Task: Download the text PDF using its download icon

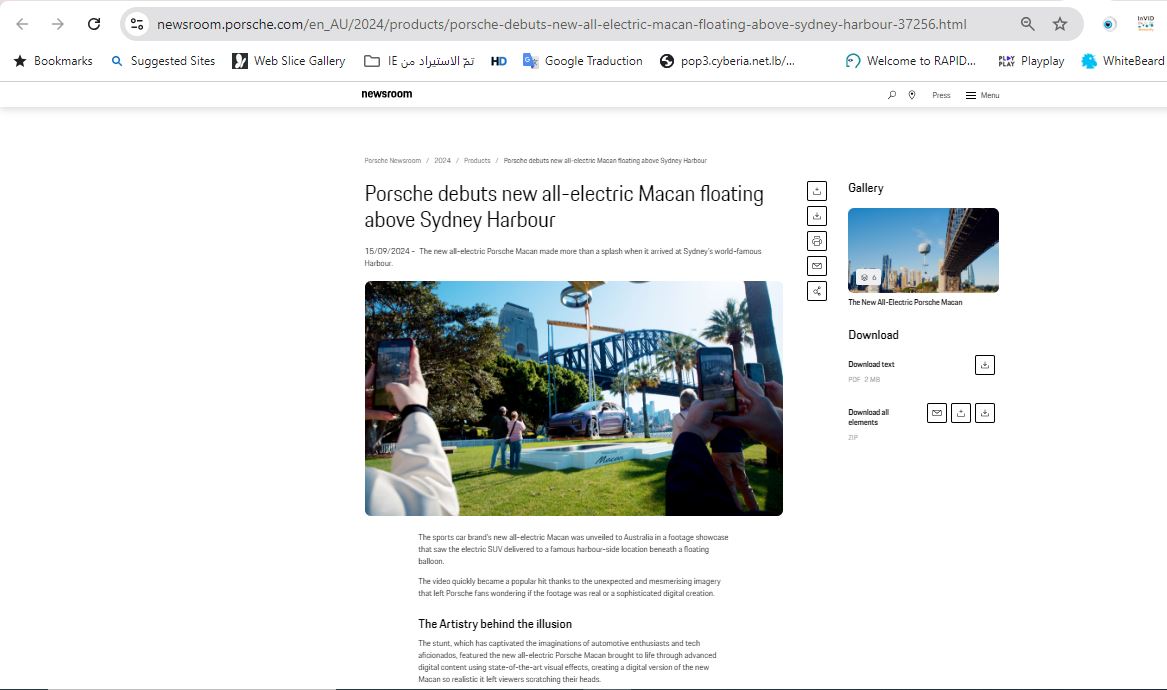Action: pos(984,365)
